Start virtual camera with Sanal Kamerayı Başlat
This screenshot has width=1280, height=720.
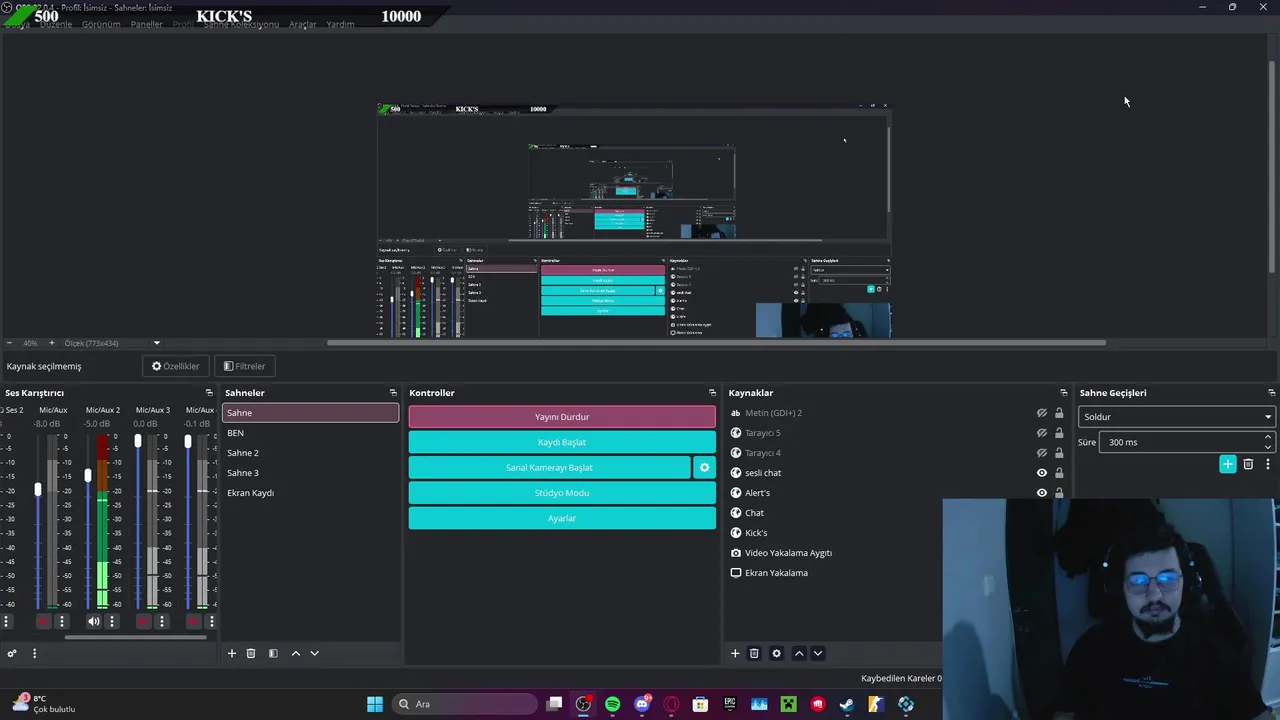pyautogui.click(x=549, y=467)
